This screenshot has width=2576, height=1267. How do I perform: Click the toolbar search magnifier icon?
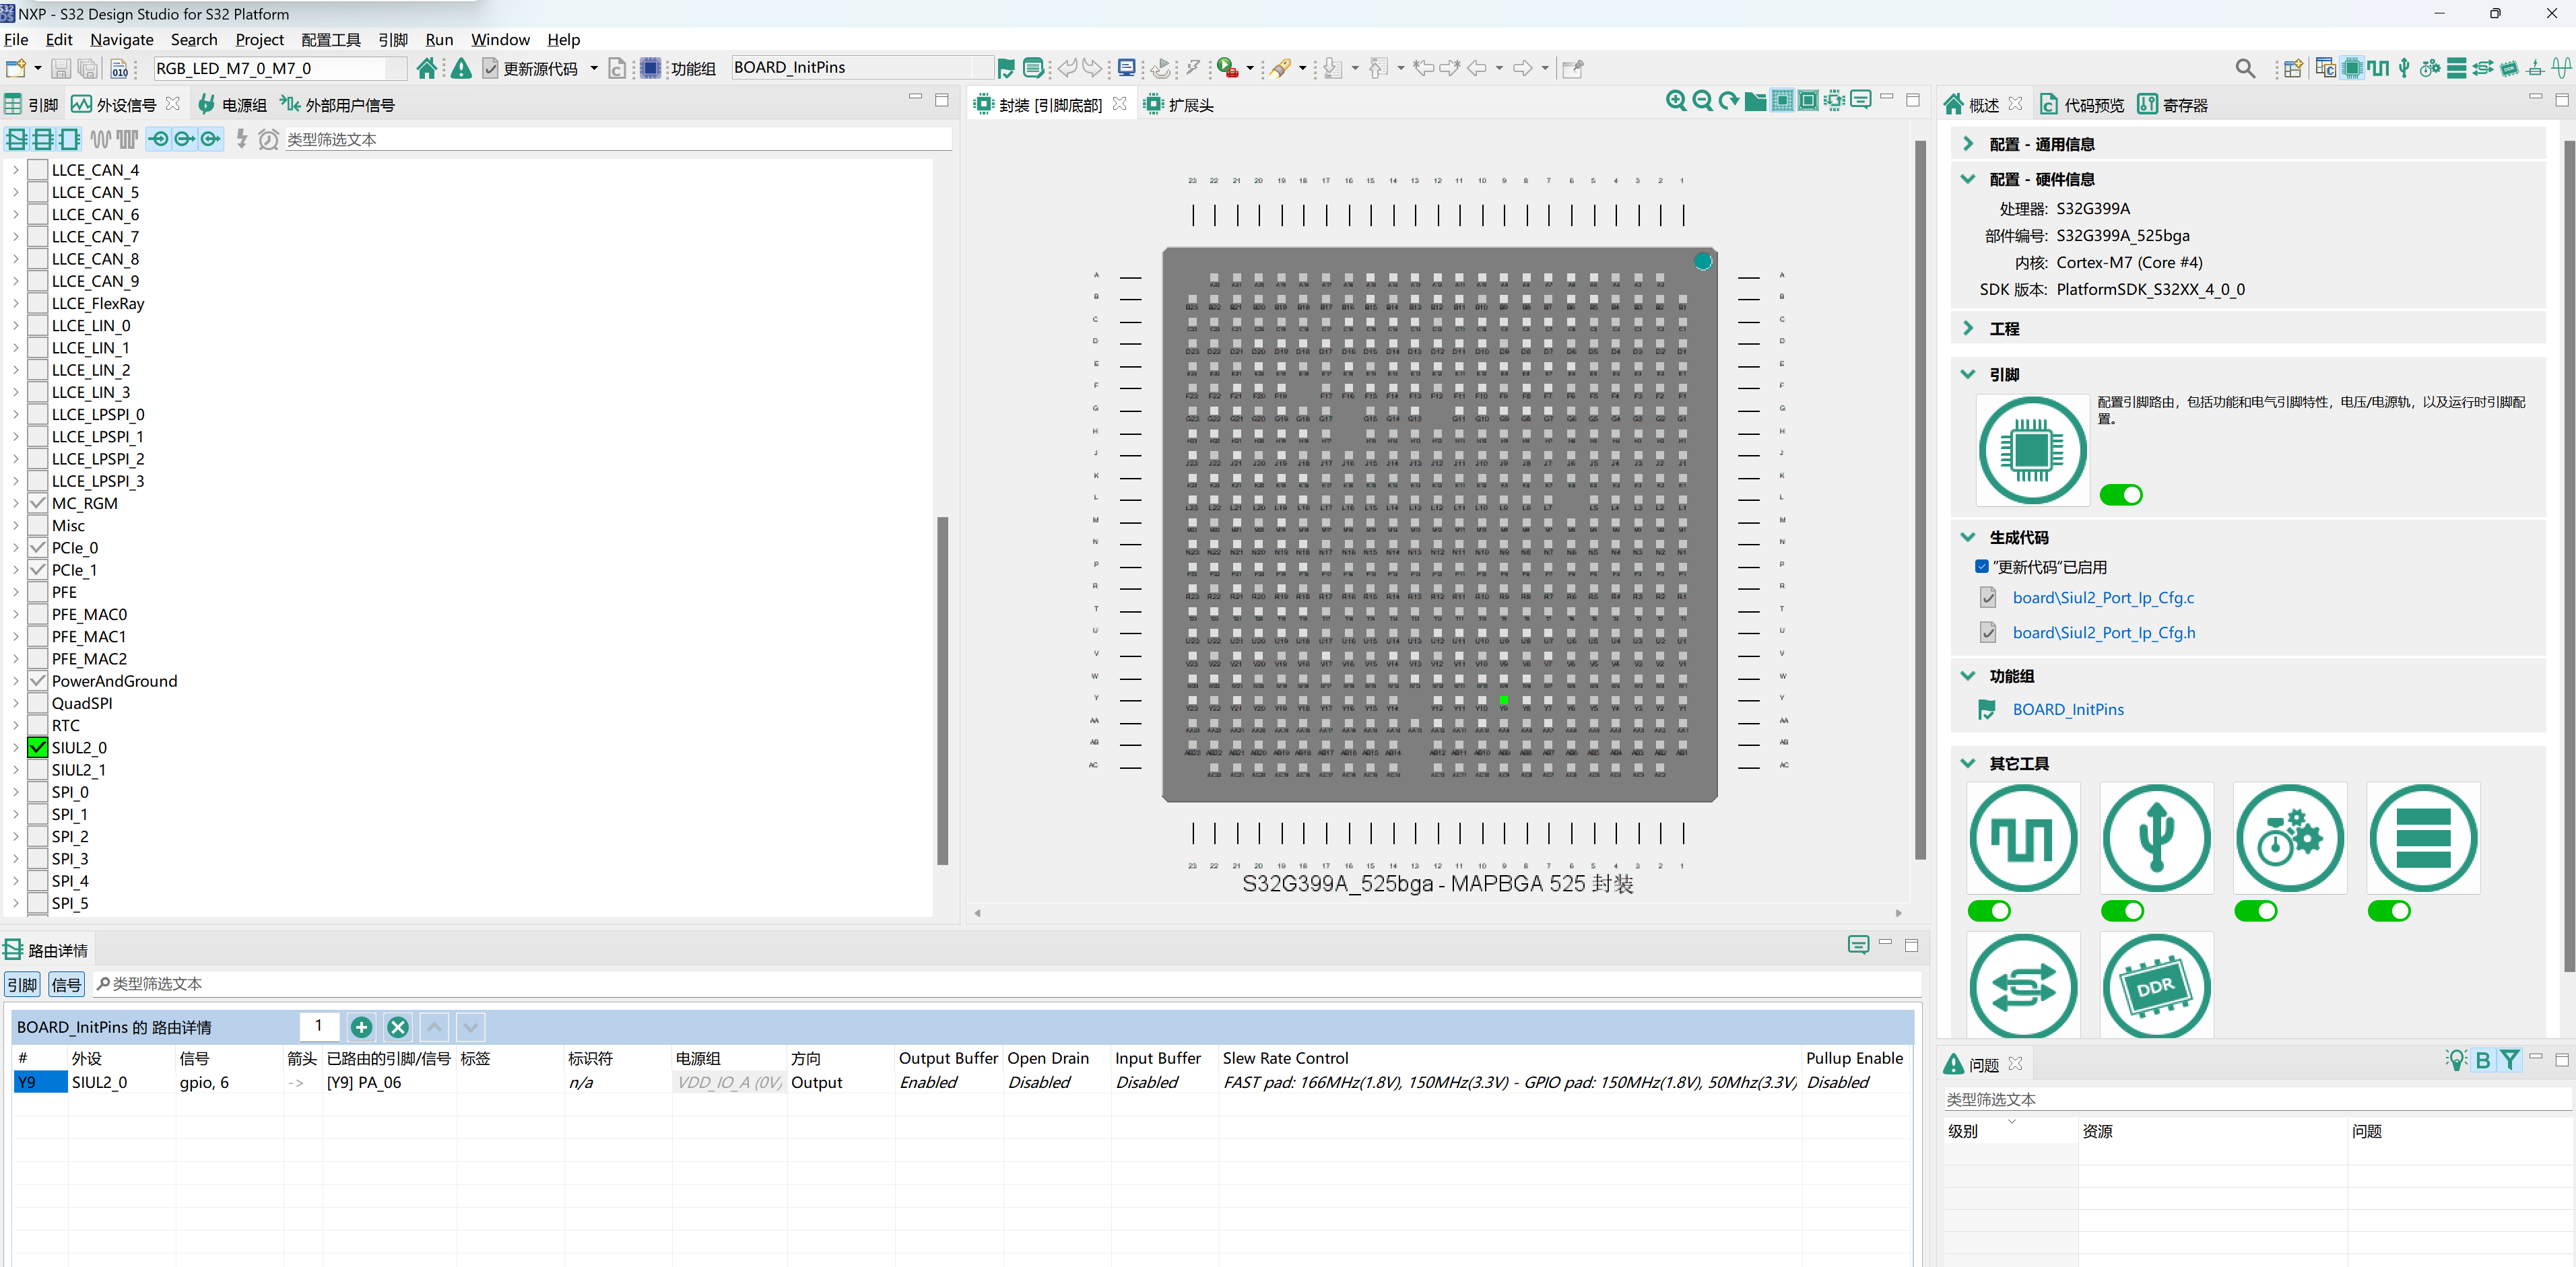click(x=2244, y=68)
